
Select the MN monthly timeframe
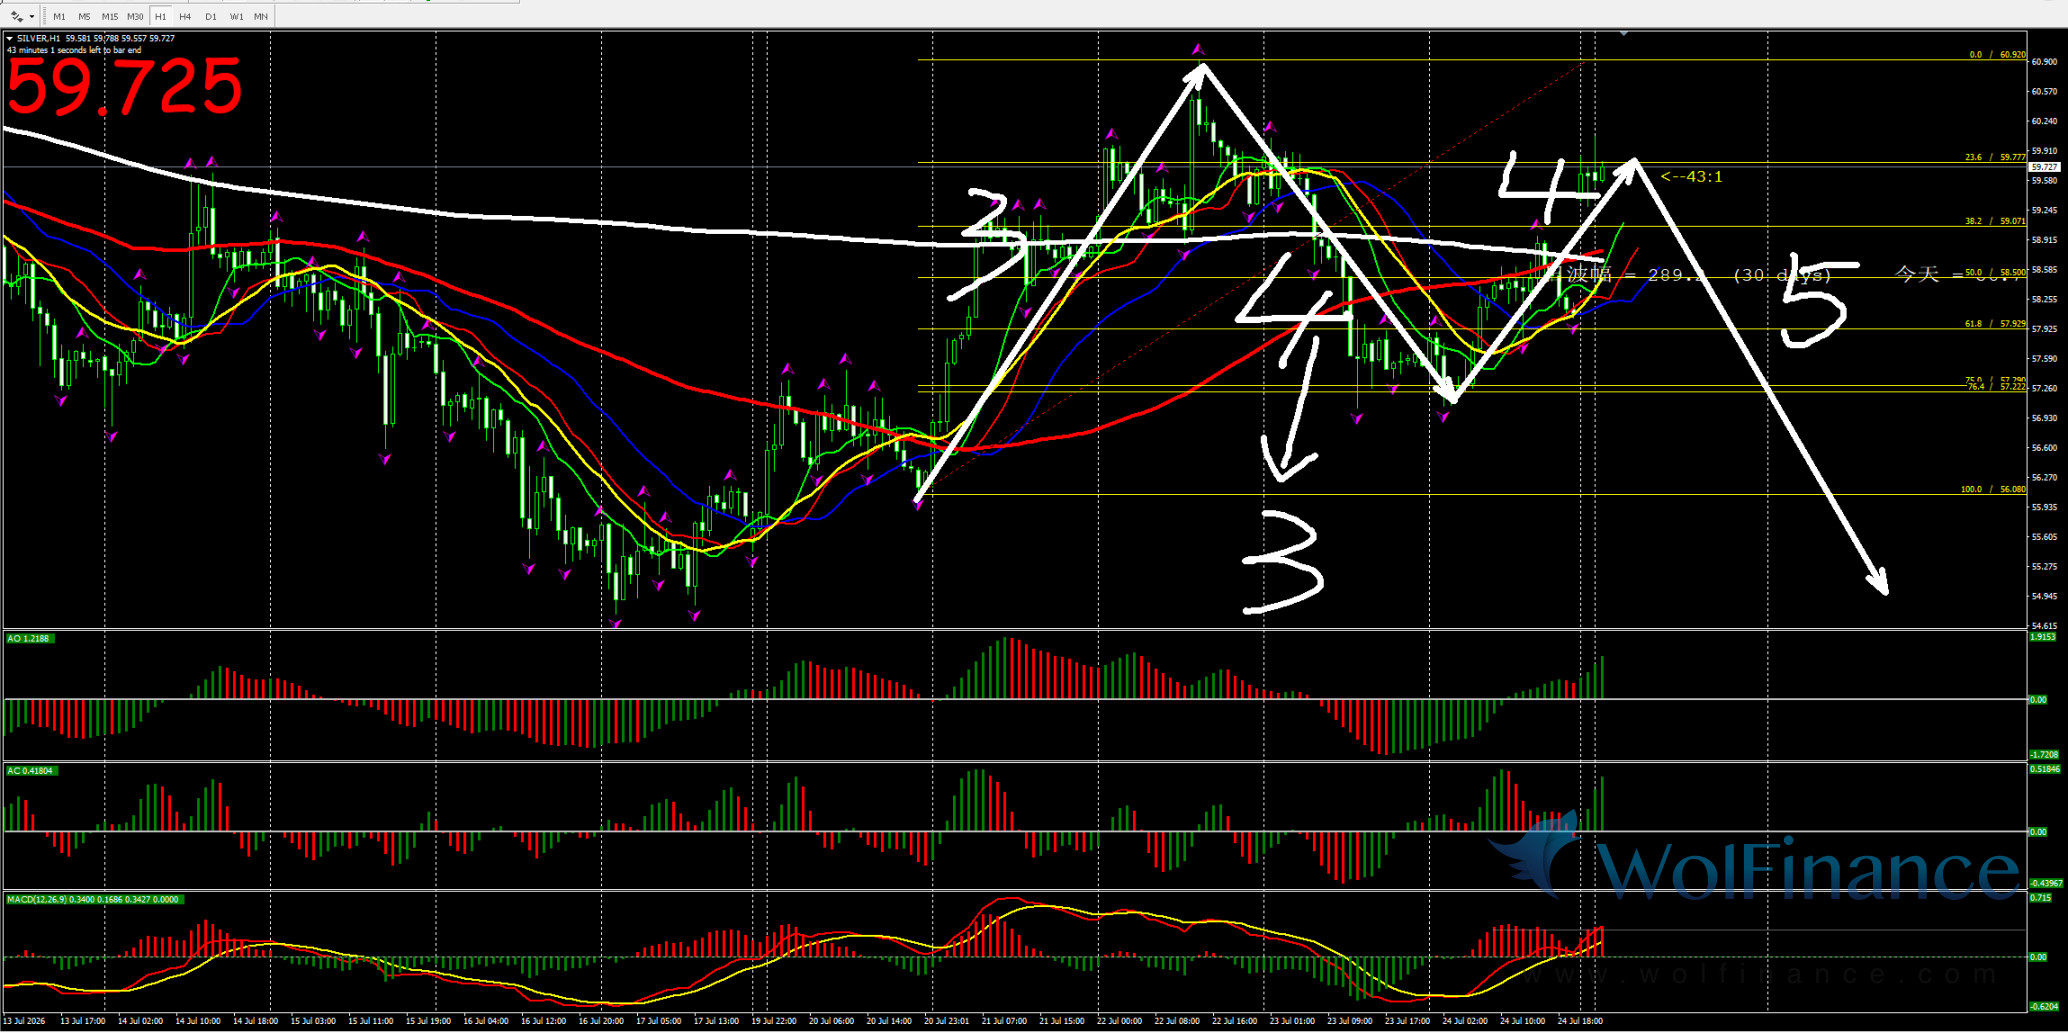coord(260,16)
